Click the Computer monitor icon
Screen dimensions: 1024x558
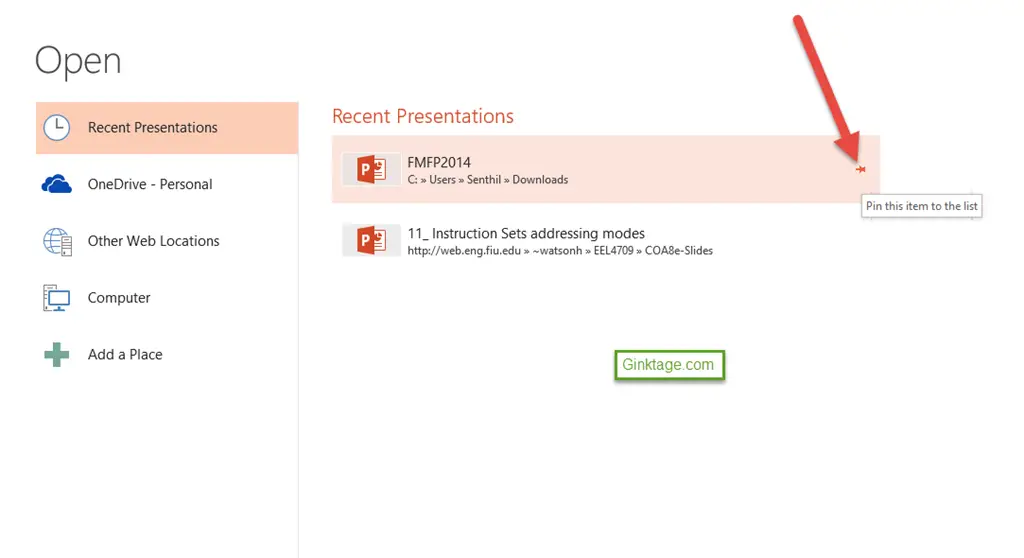pyautogui.click(x=57, y=298)
